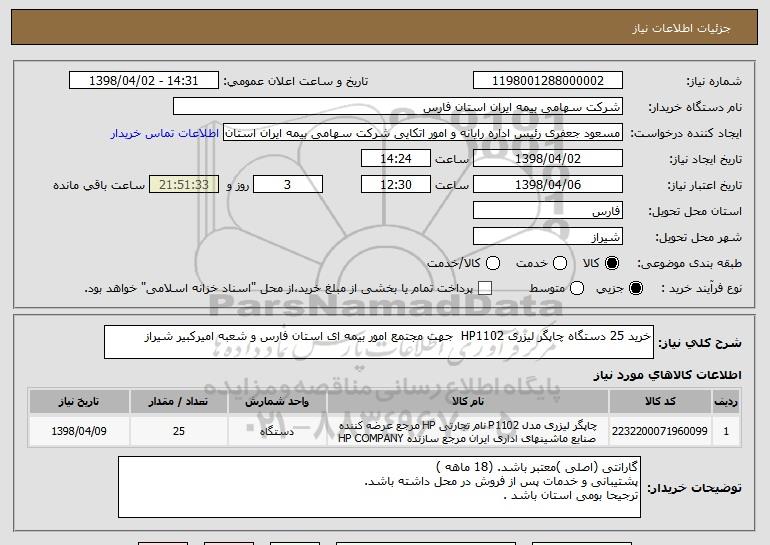
Task: Click row number 1 cell in the table
Action: coord(726,431)
